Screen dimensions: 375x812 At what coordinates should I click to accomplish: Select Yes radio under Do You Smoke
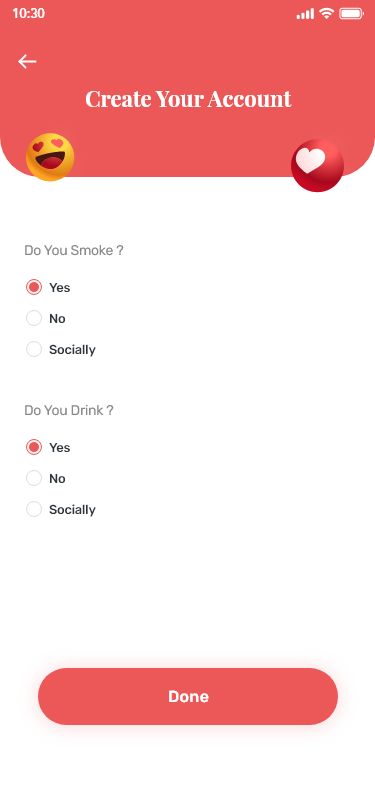coord(34,287)
